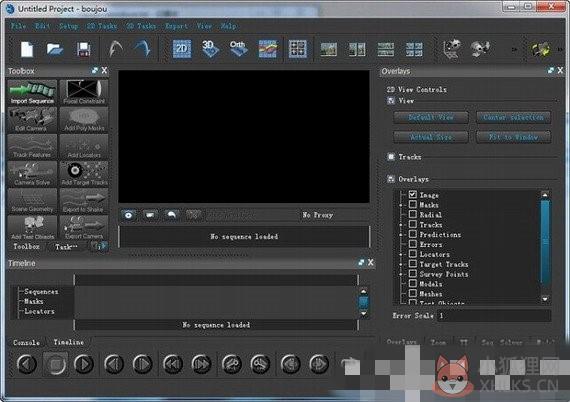This screenshot has width=570, height=402.
Task: Undock the Timeline panel
Action: (361, 262)
